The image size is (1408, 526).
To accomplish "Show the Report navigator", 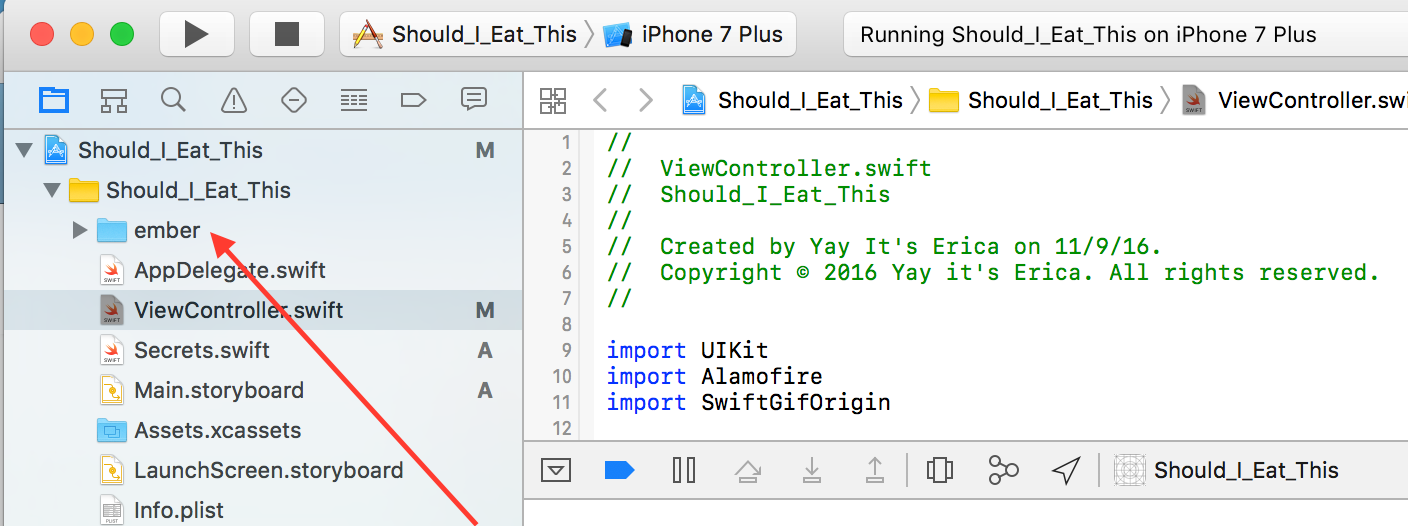I will (x=473, y=99).
